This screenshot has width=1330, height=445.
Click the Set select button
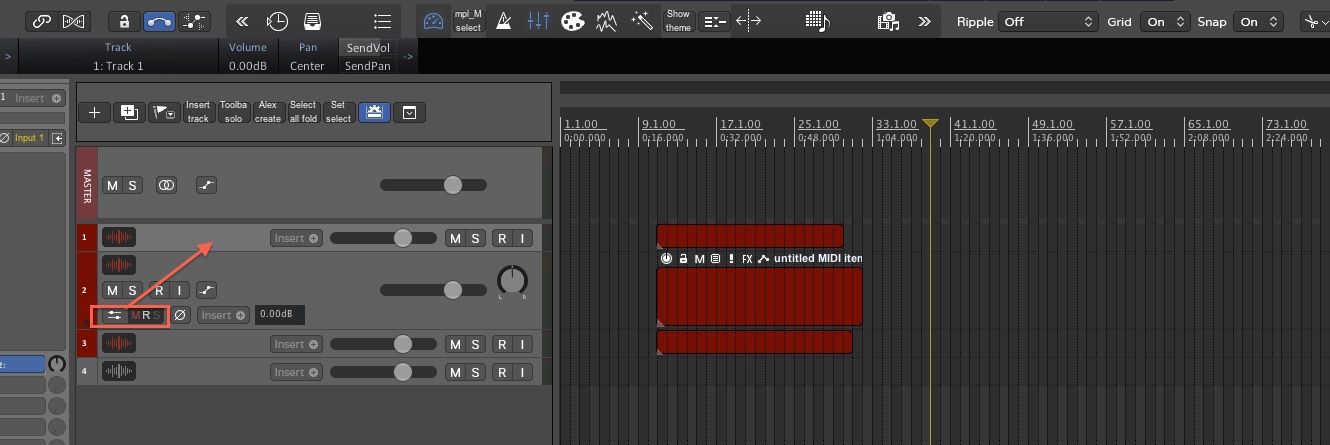tap(338, 112)
